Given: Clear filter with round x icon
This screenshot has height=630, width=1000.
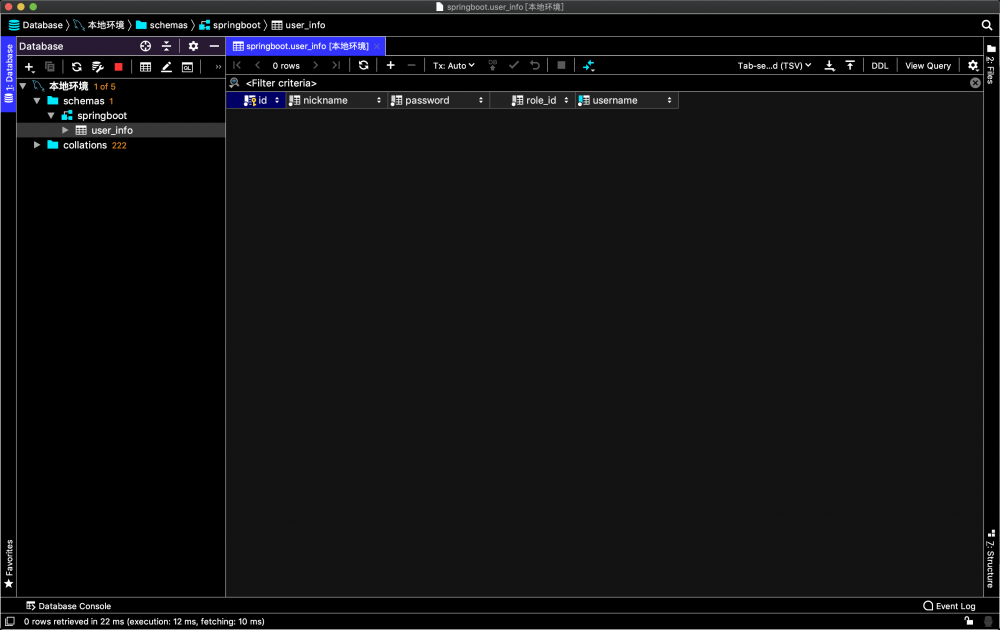Looking at the screenshot, I should point(975,83).
